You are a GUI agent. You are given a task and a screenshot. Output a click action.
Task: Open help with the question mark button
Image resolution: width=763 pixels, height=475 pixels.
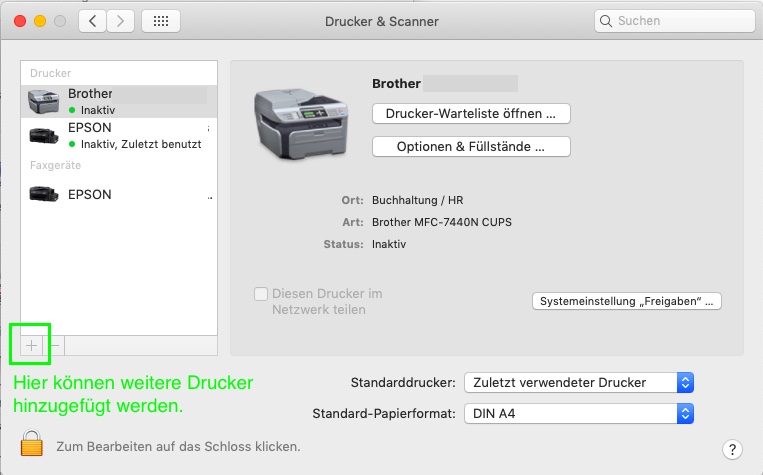click(731, 449)
